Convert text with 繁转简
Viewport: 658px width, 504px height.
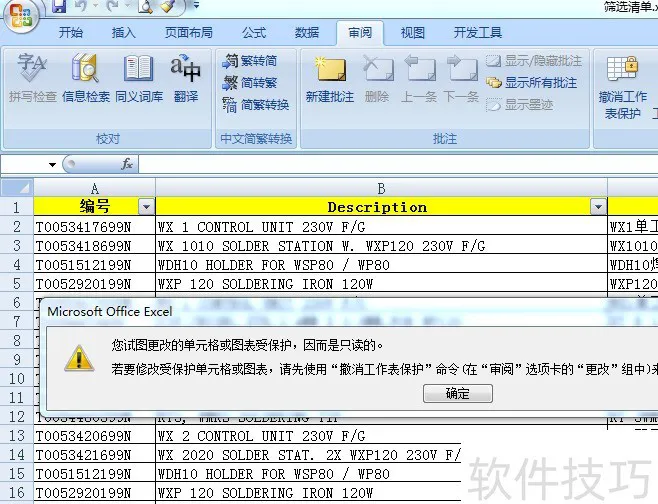250,61
